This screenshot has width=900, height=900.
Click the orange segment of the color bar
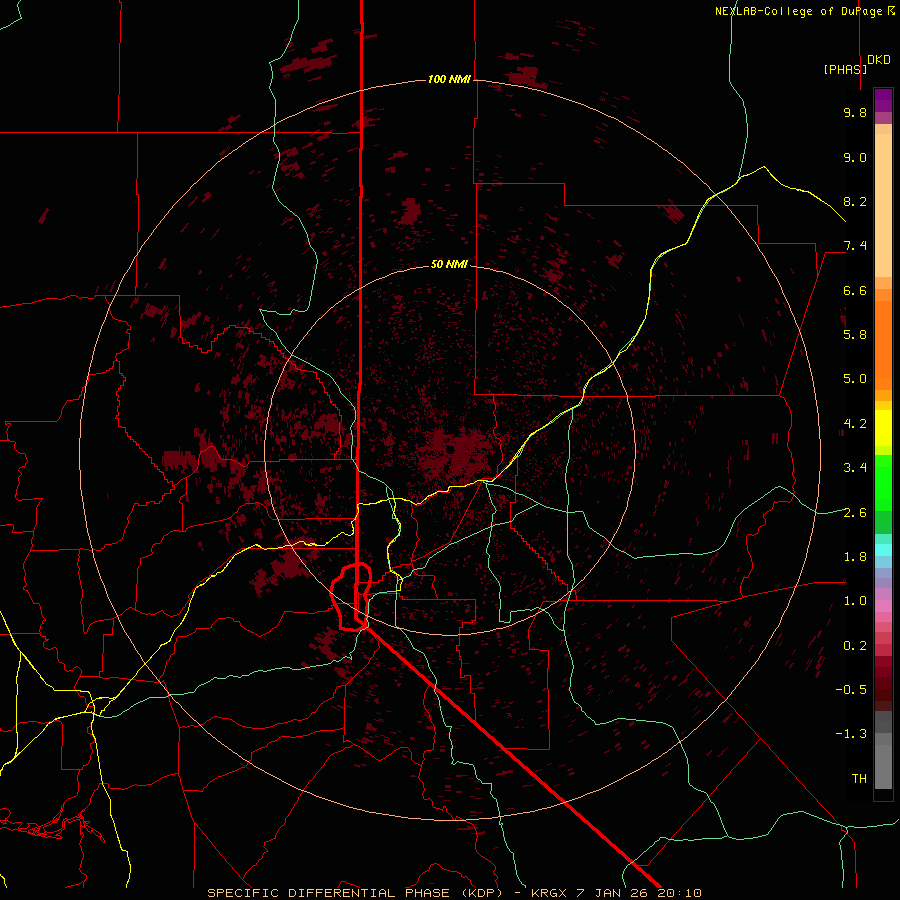[x=883, y=344]
